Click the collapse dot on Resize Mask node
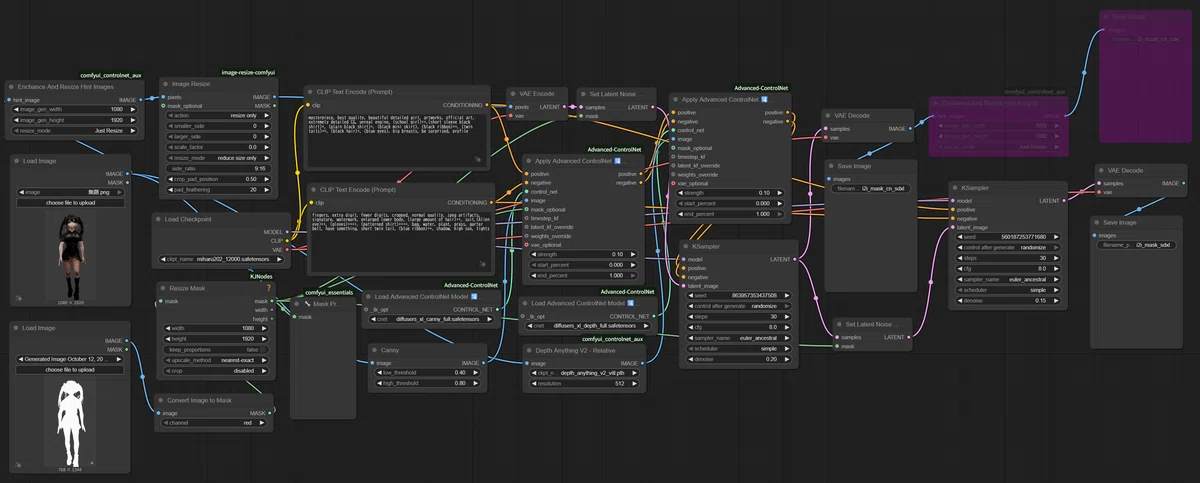Viewport: 1200px width, 483px height. click(x=165, y=288)
